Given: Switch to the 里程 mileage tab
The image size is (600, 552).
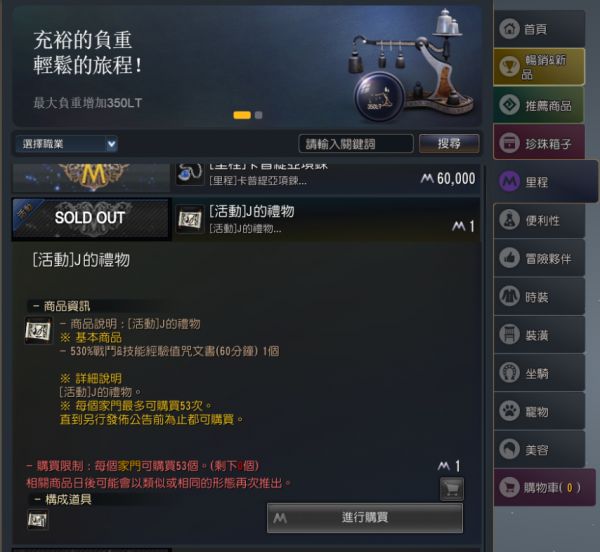Looking at the screenshot, I should pos(545,182).
